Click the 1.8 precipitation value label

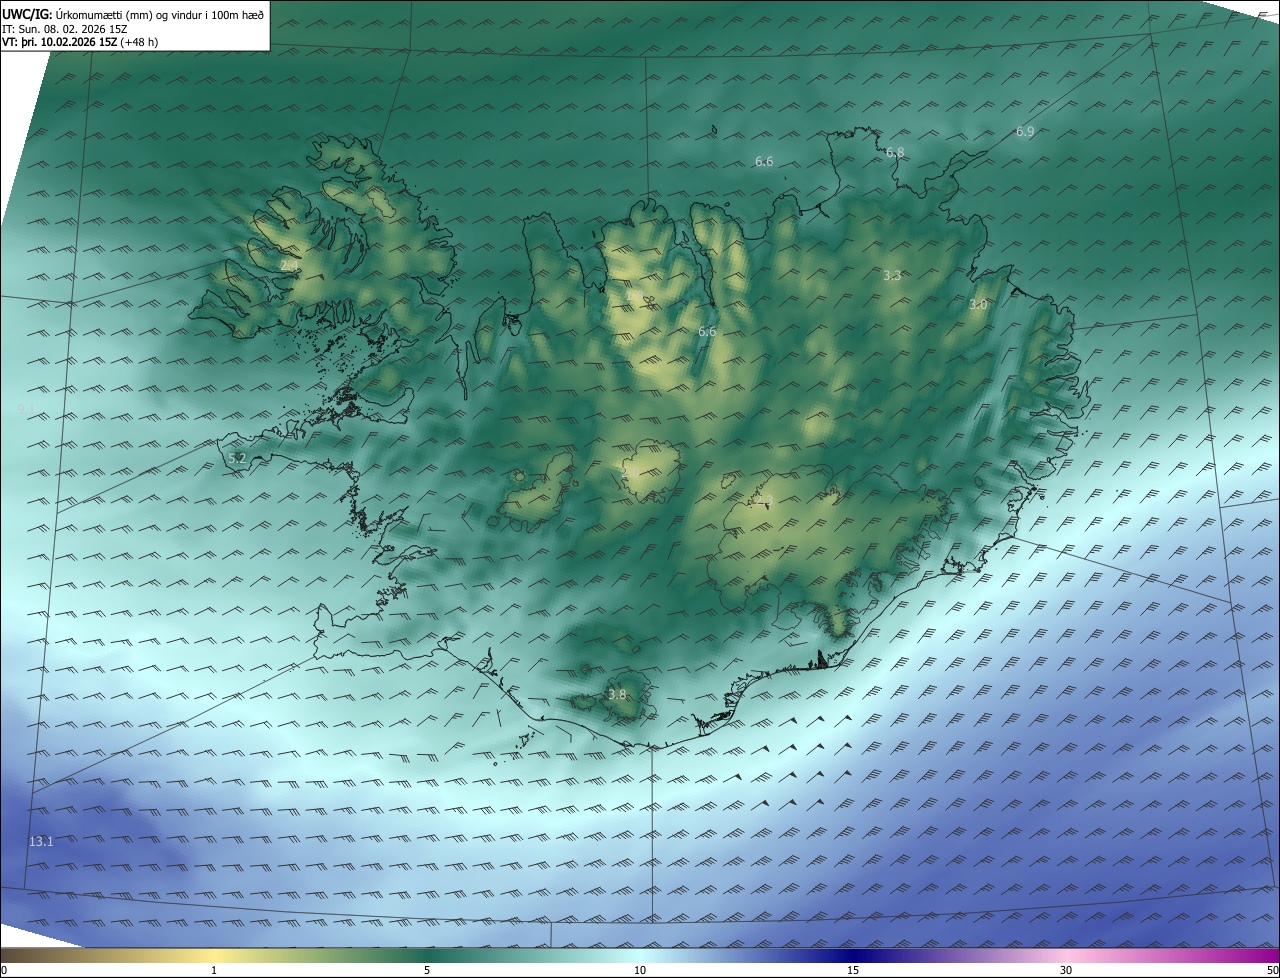coord(634,296)
